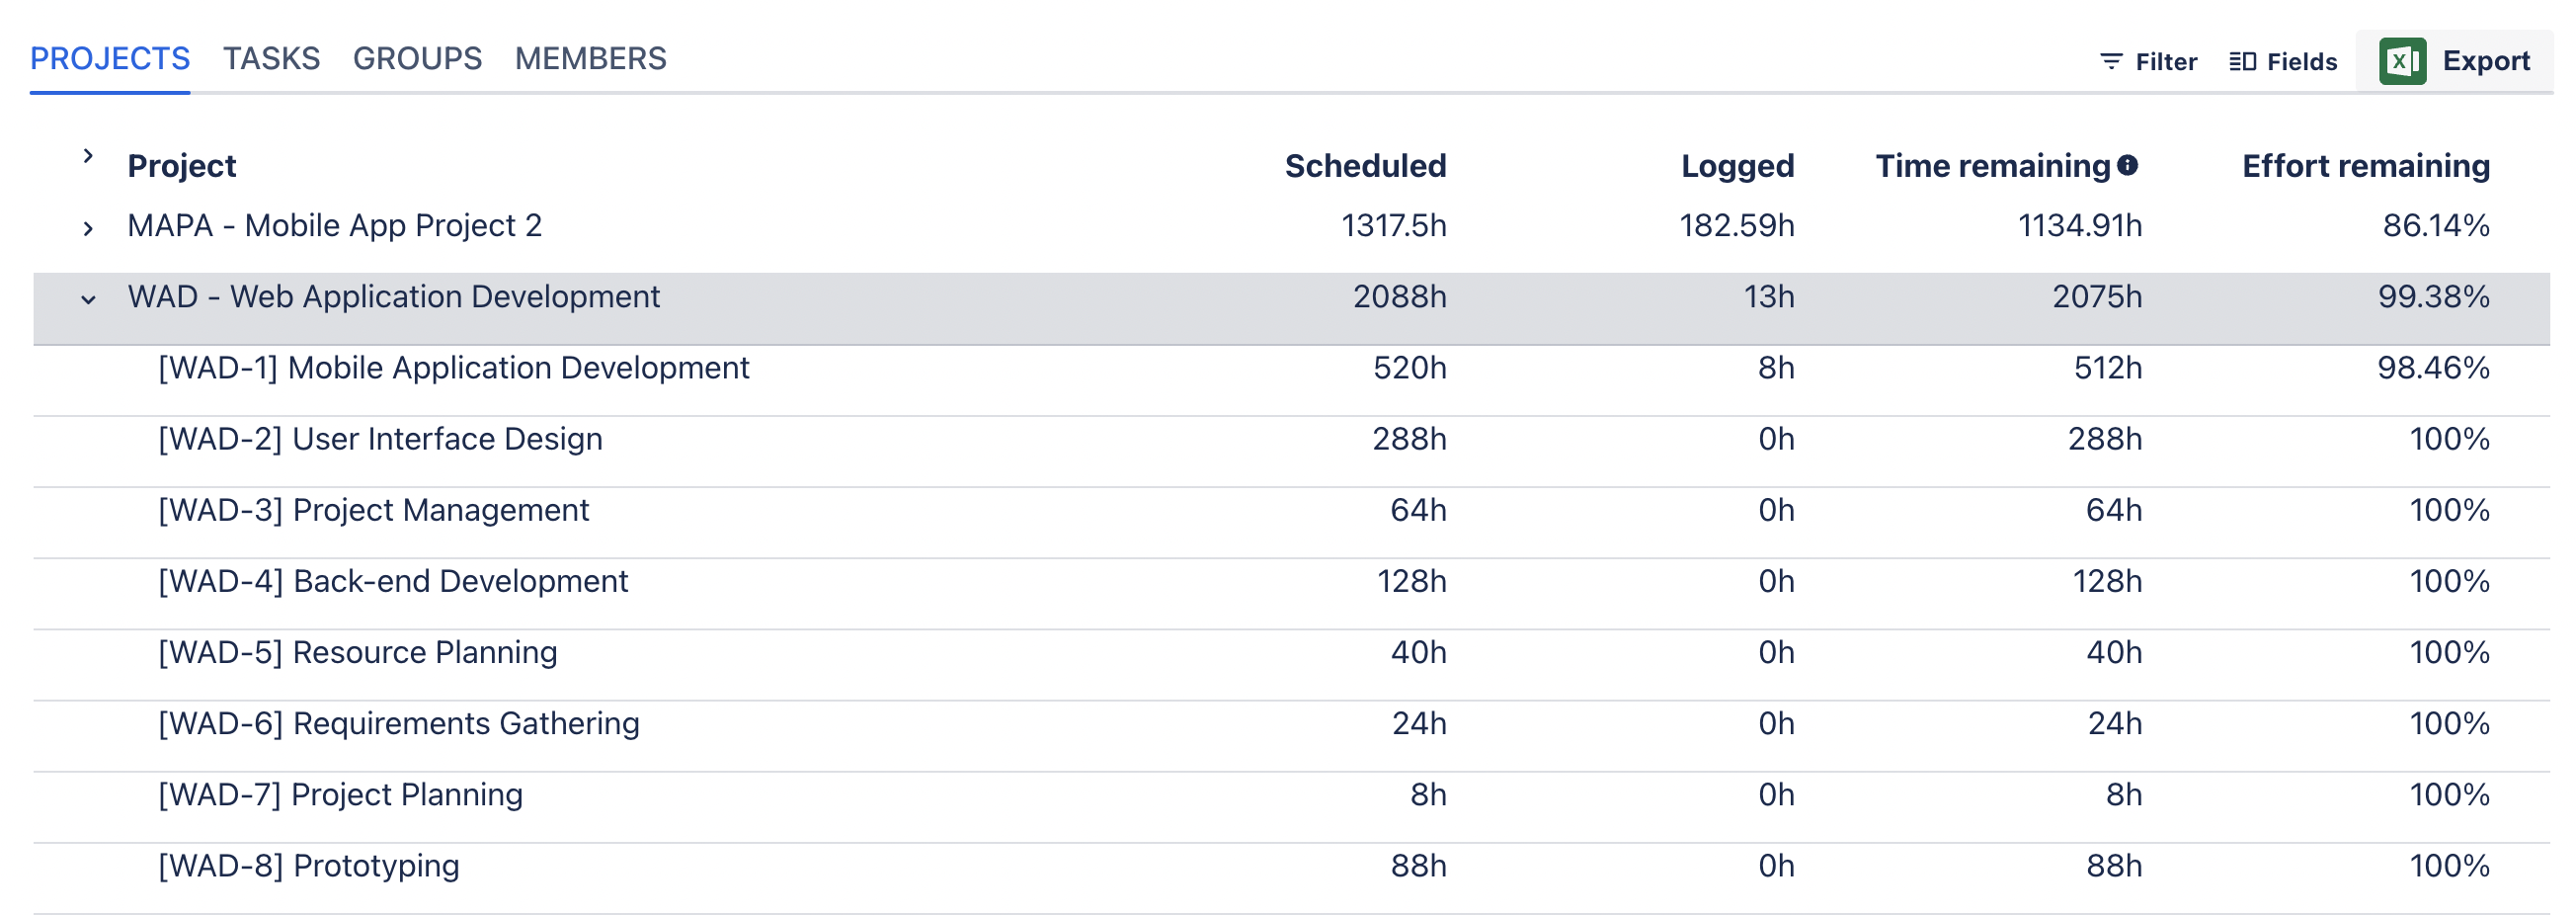
Task: Expand all using the header chevron next to Project
Action: 88,156
